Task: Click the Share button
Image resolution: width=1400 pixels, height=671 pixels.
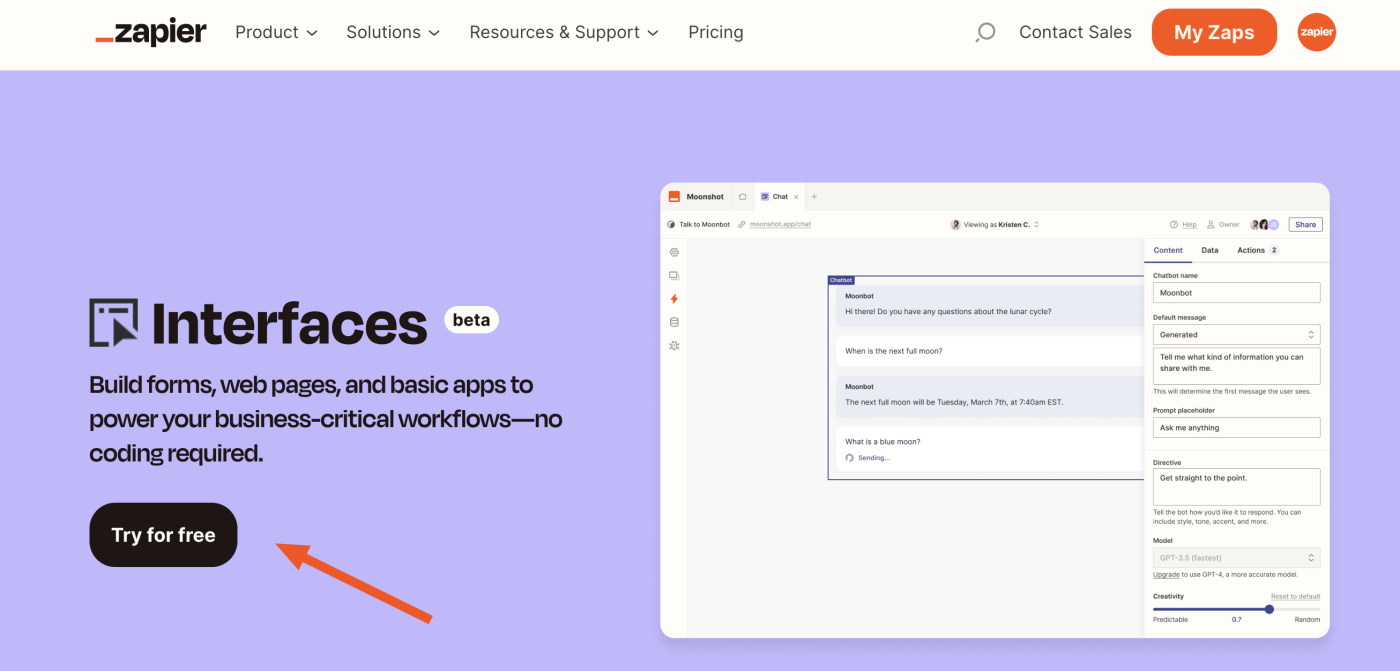Action: 1306,224
